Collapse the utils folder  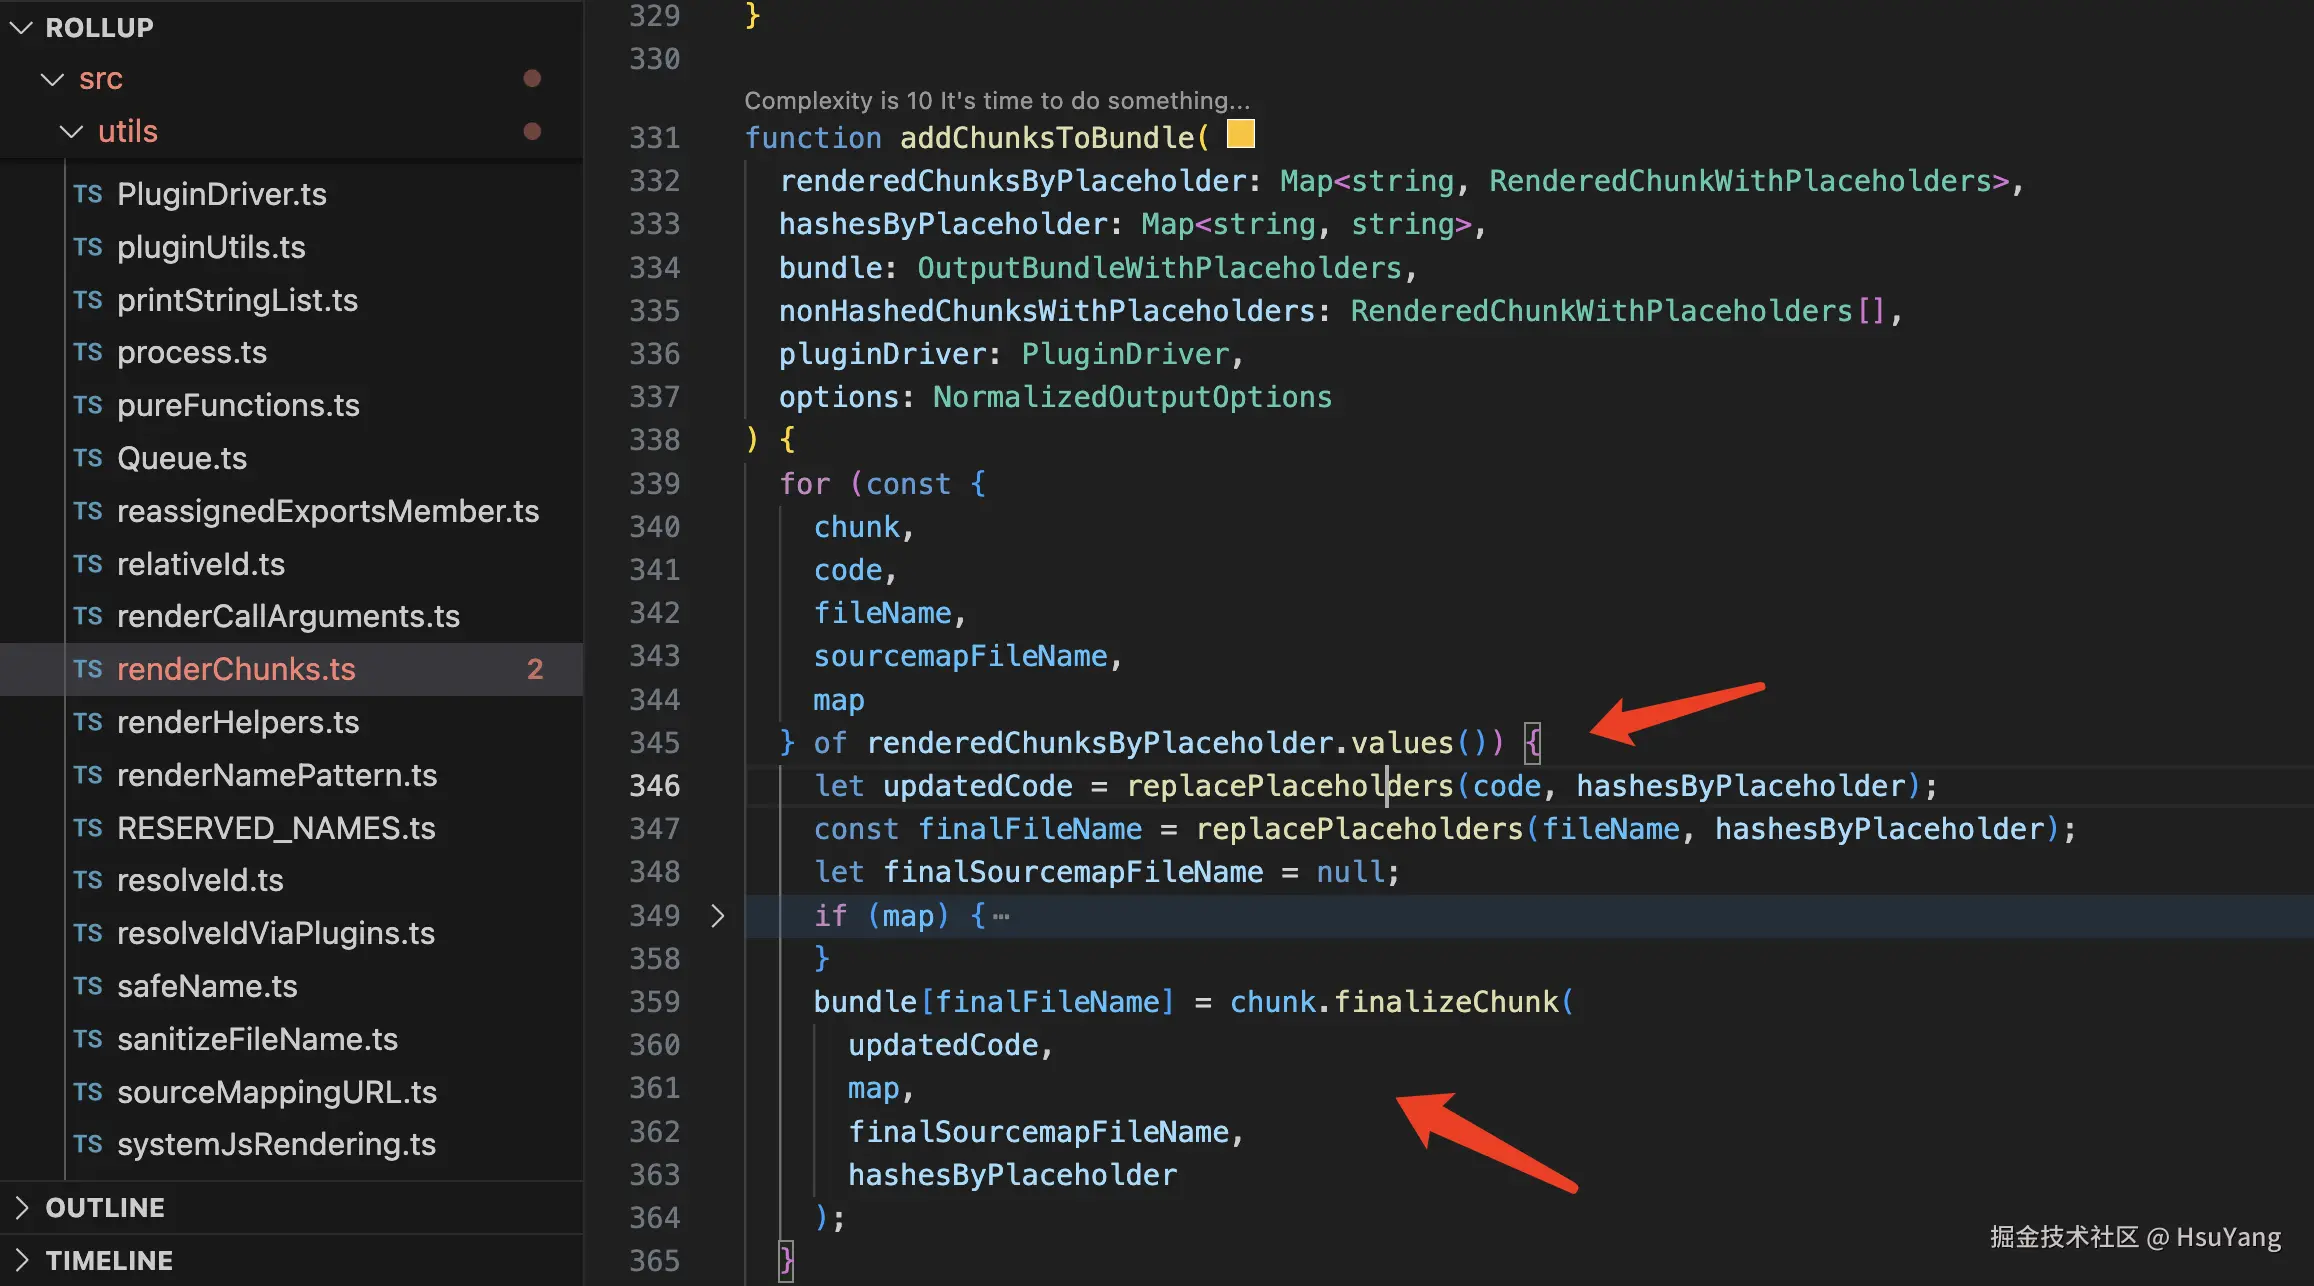tap(71, 131)
